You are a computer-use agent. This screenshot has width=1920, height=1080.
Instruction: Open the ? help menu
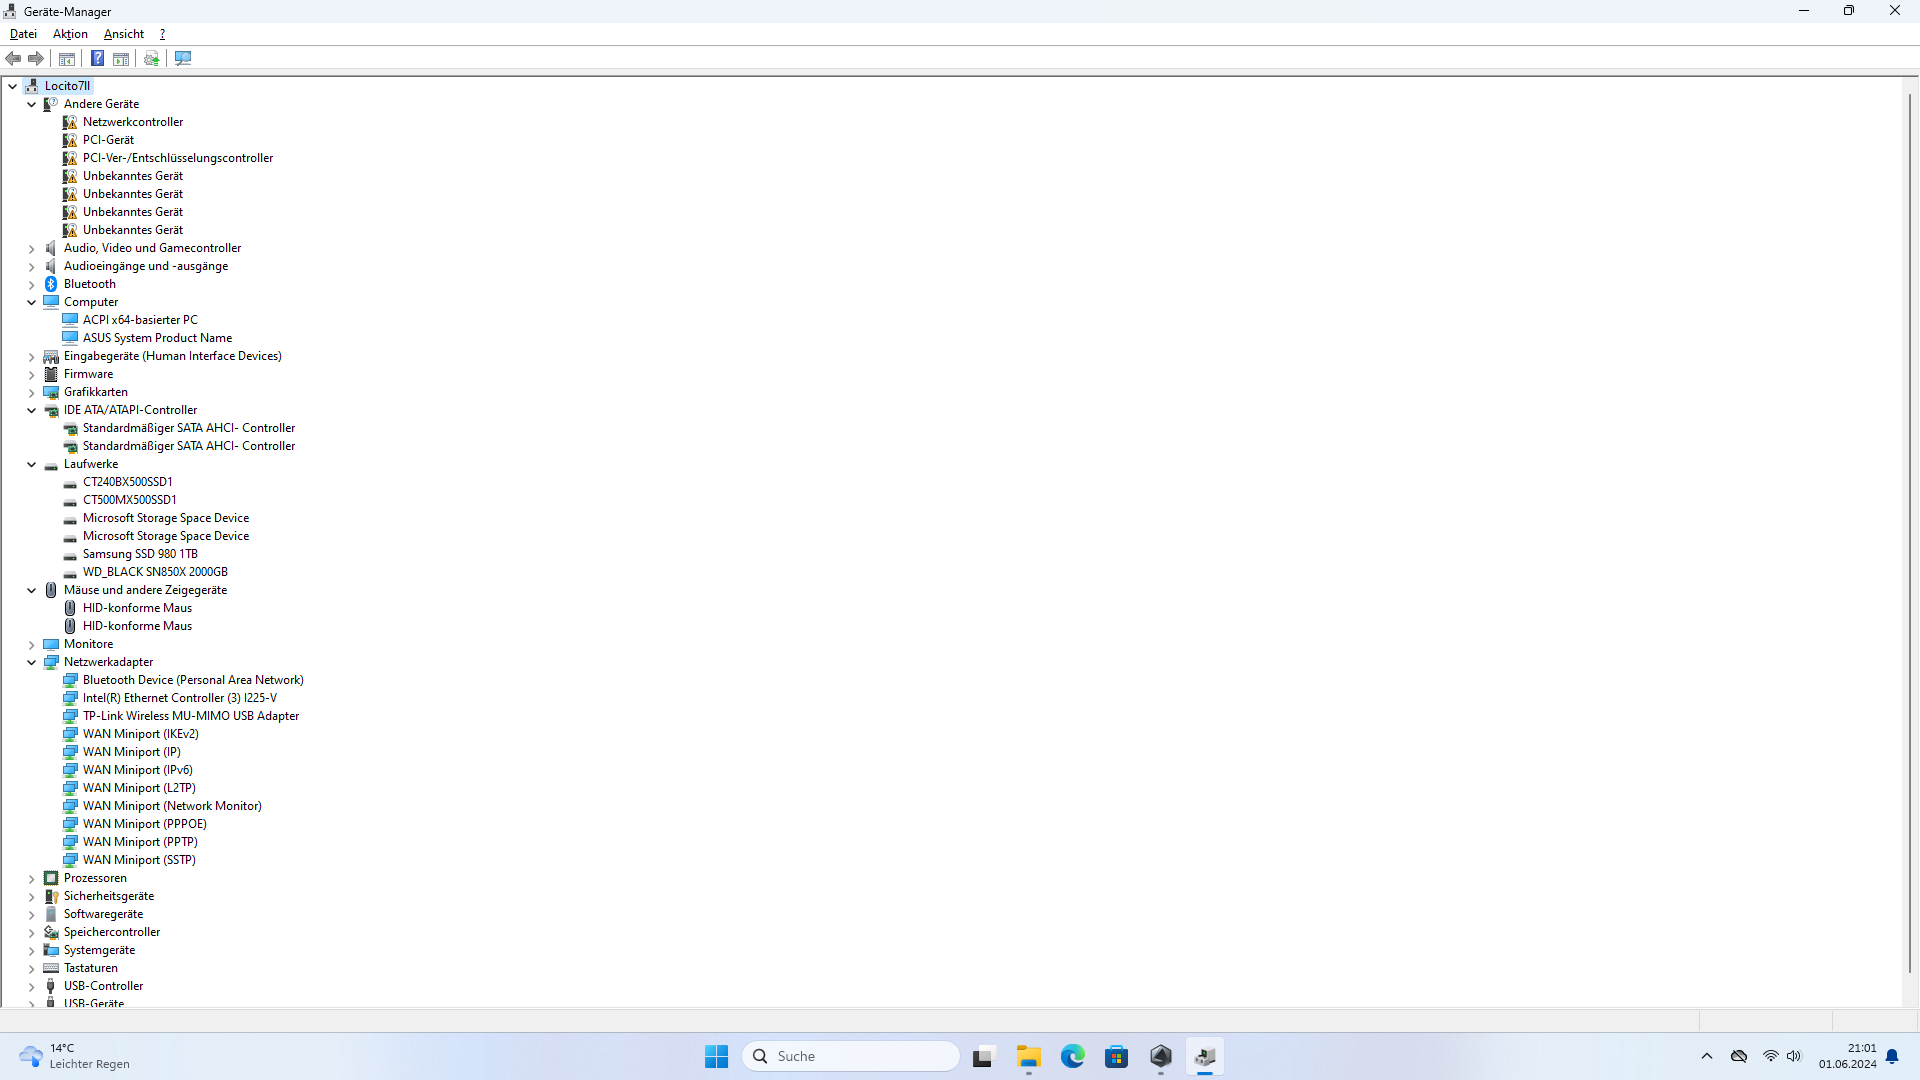pyautogui.click(x=162, y=34)
